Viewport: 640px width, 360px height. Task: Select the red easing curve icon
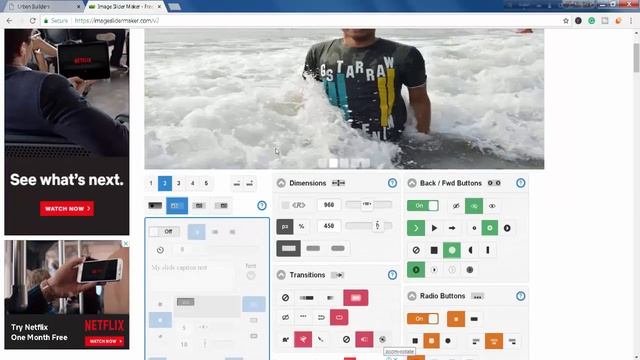(303, 339)
